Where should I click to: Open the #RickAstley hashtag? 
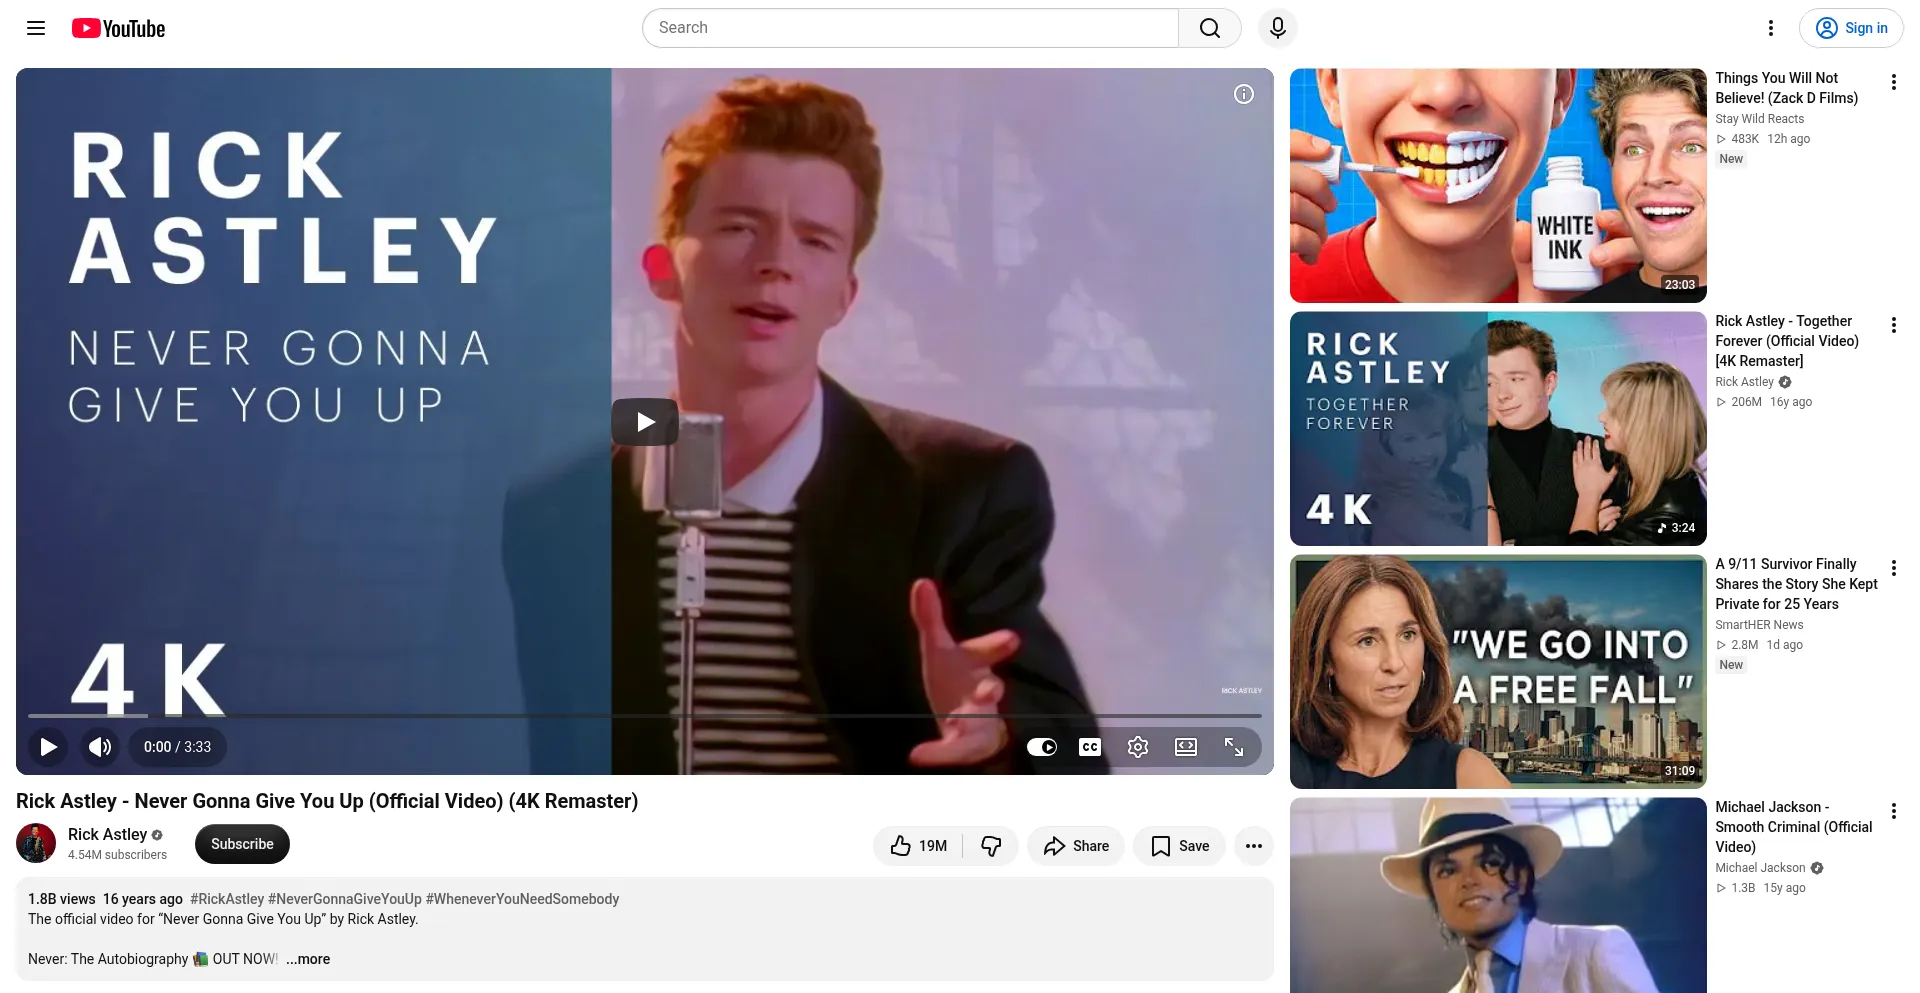pos(227,899)
